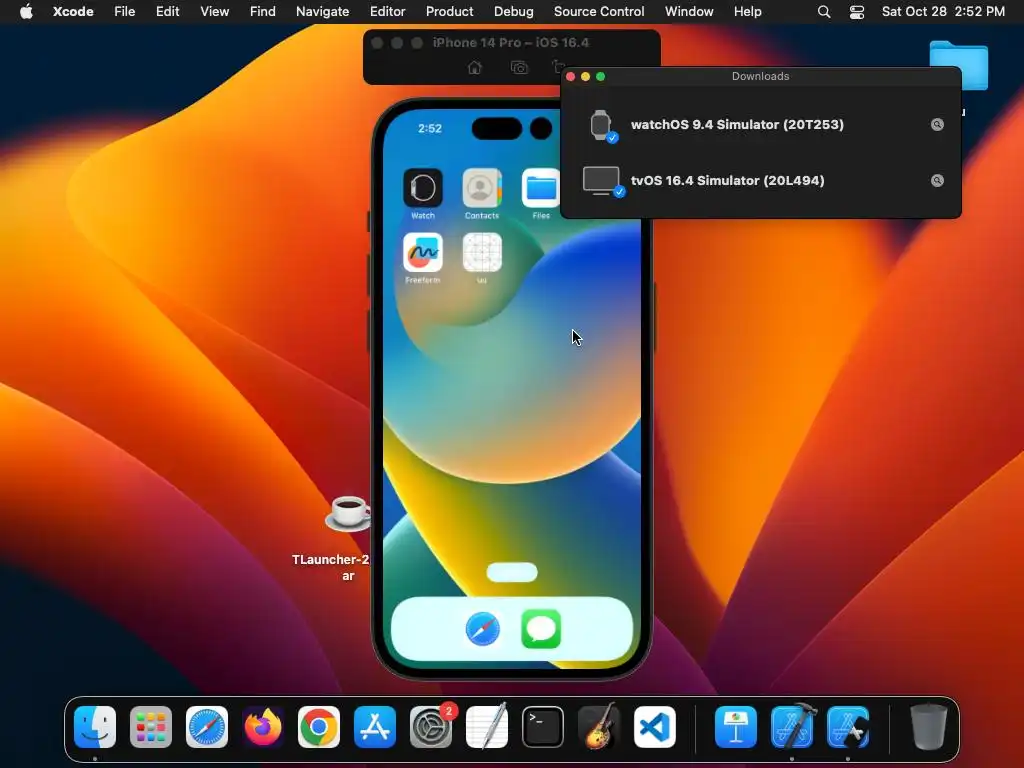Screen dimensions: 1024x768
Task: Open Messages in the iPhone simulator dock
Action: pos(541,630)
